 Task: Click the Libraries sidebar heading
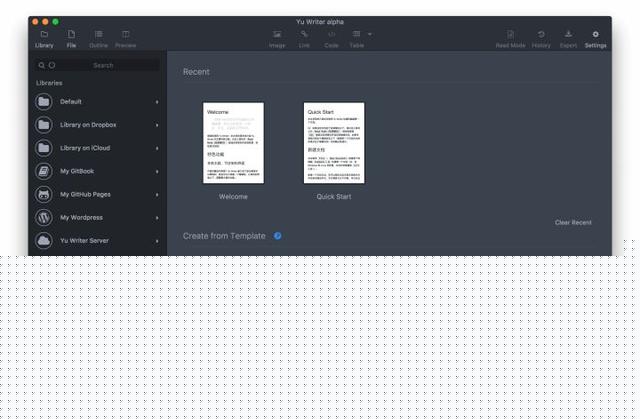point(49,83)
